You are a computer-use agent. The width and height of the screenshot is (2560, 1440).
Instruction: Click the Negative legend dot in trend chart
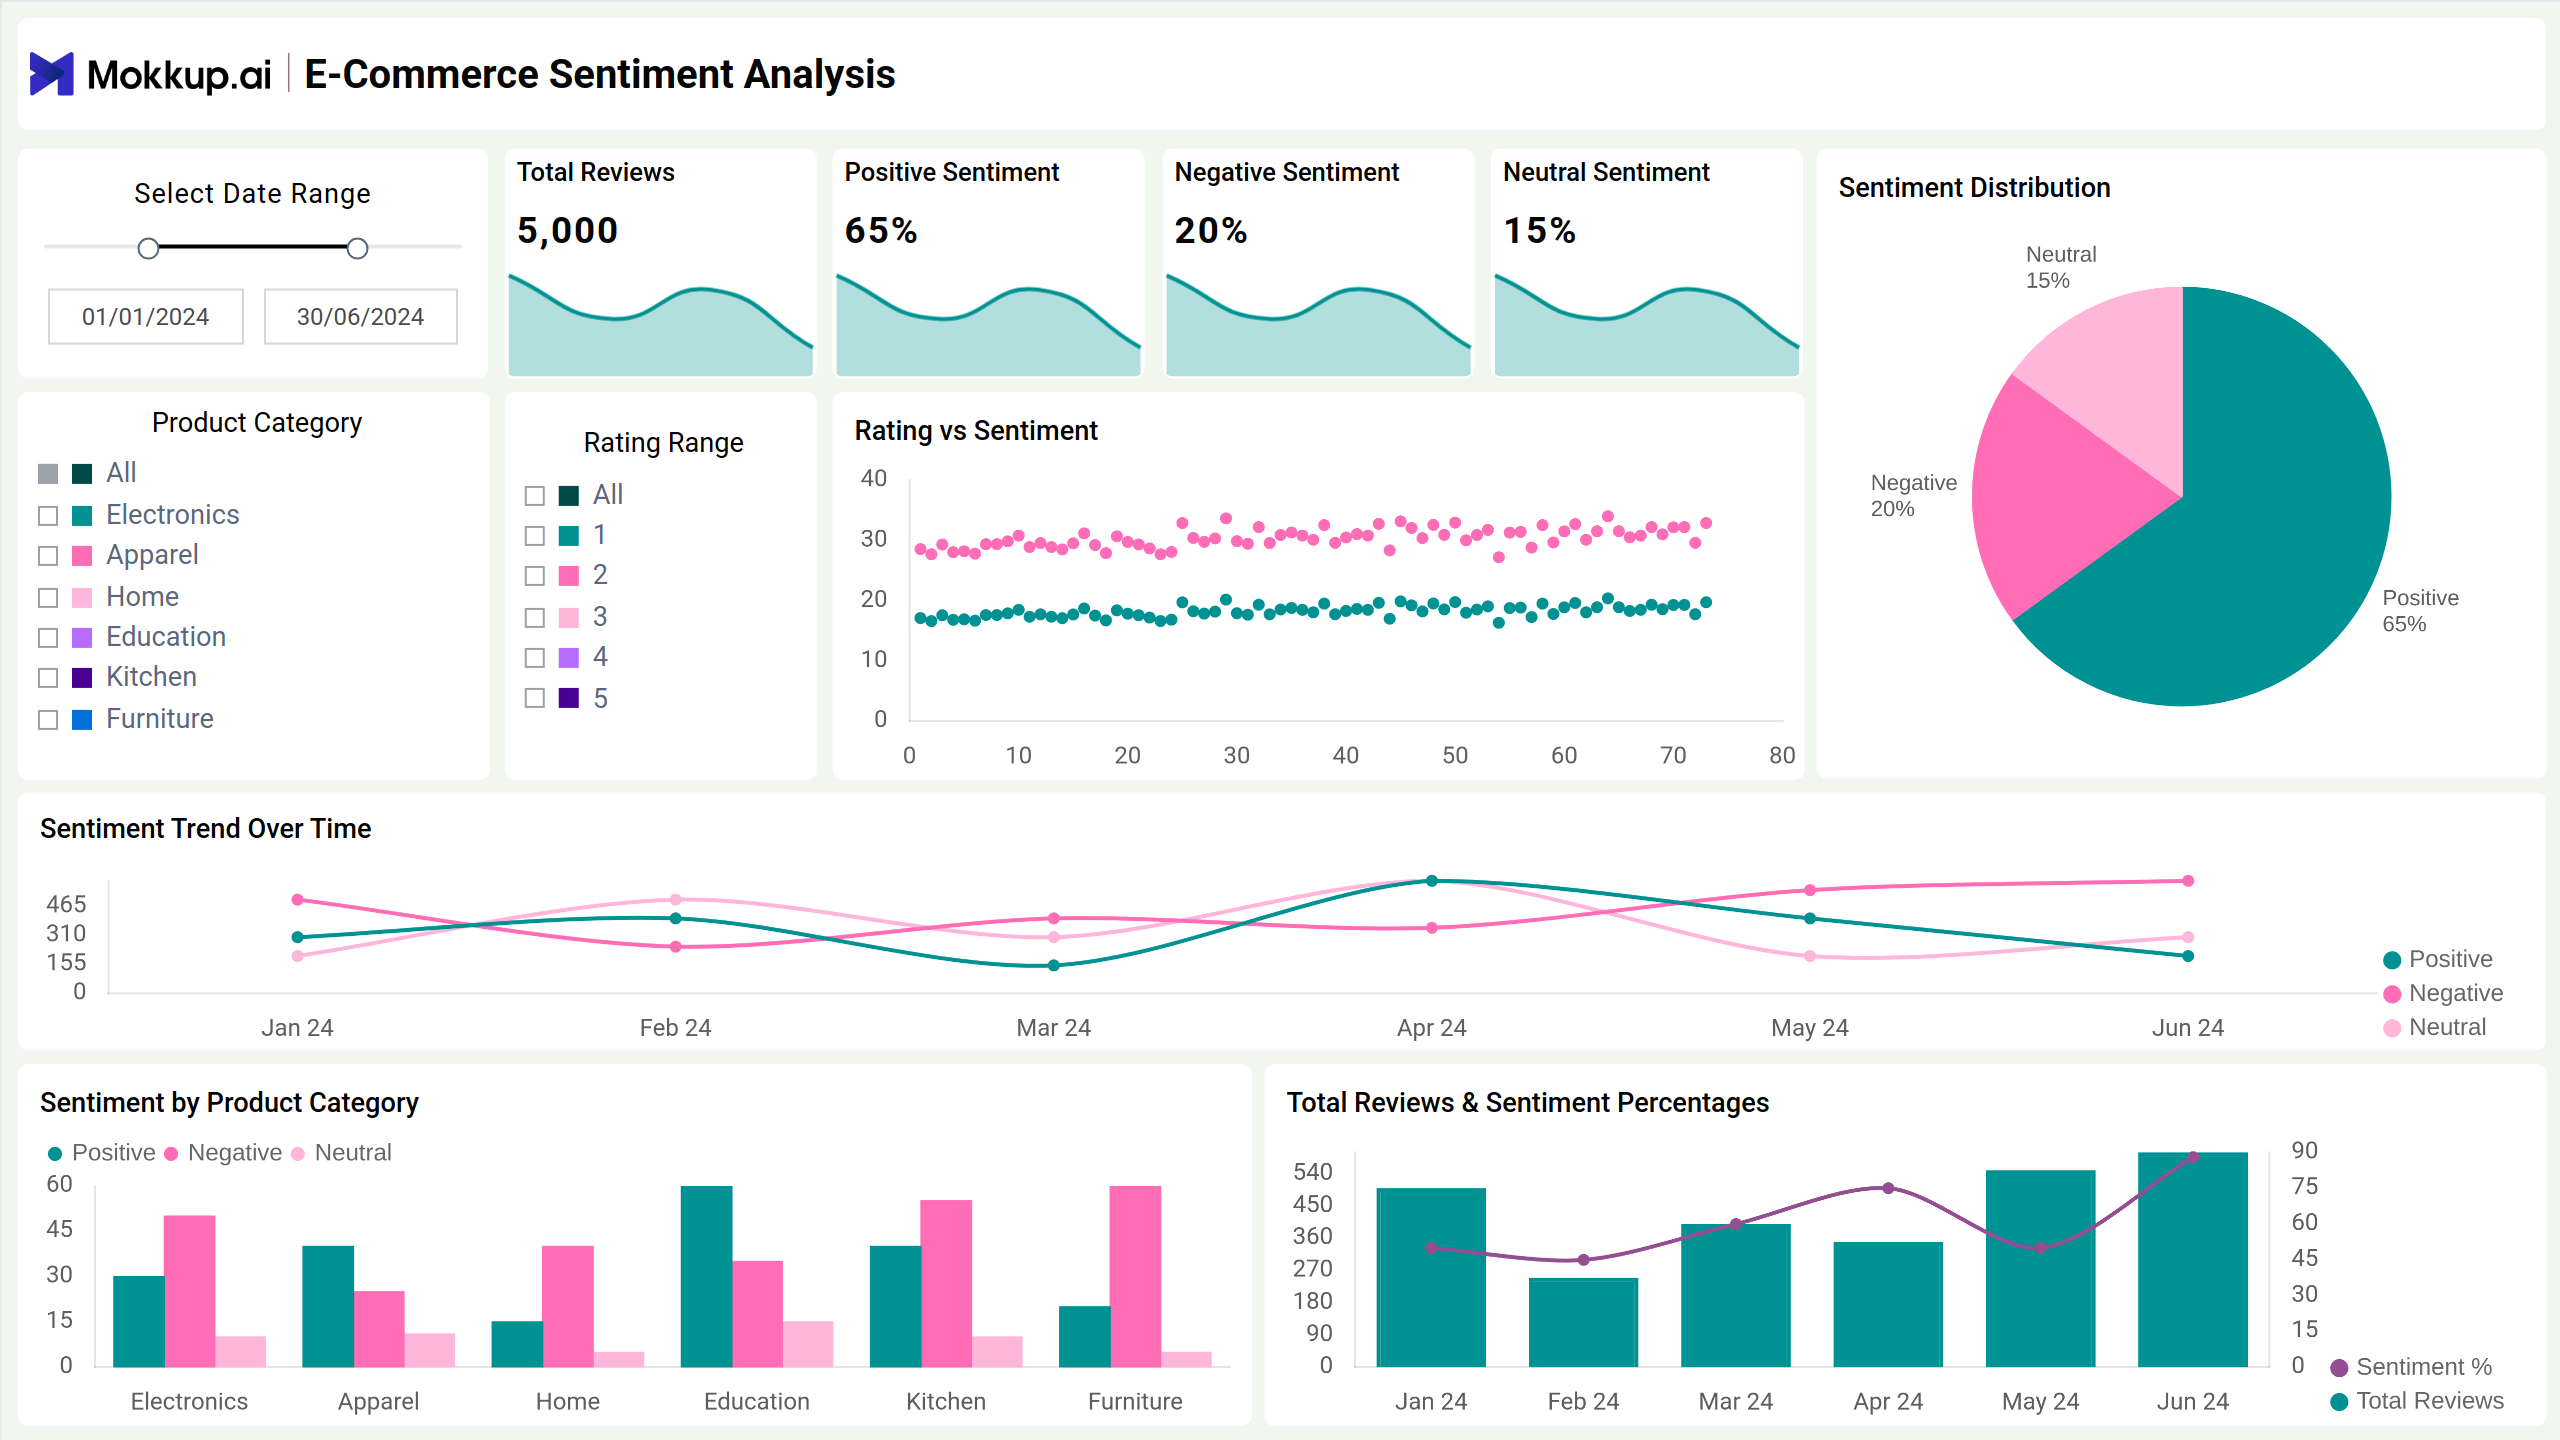point(2392,994)
